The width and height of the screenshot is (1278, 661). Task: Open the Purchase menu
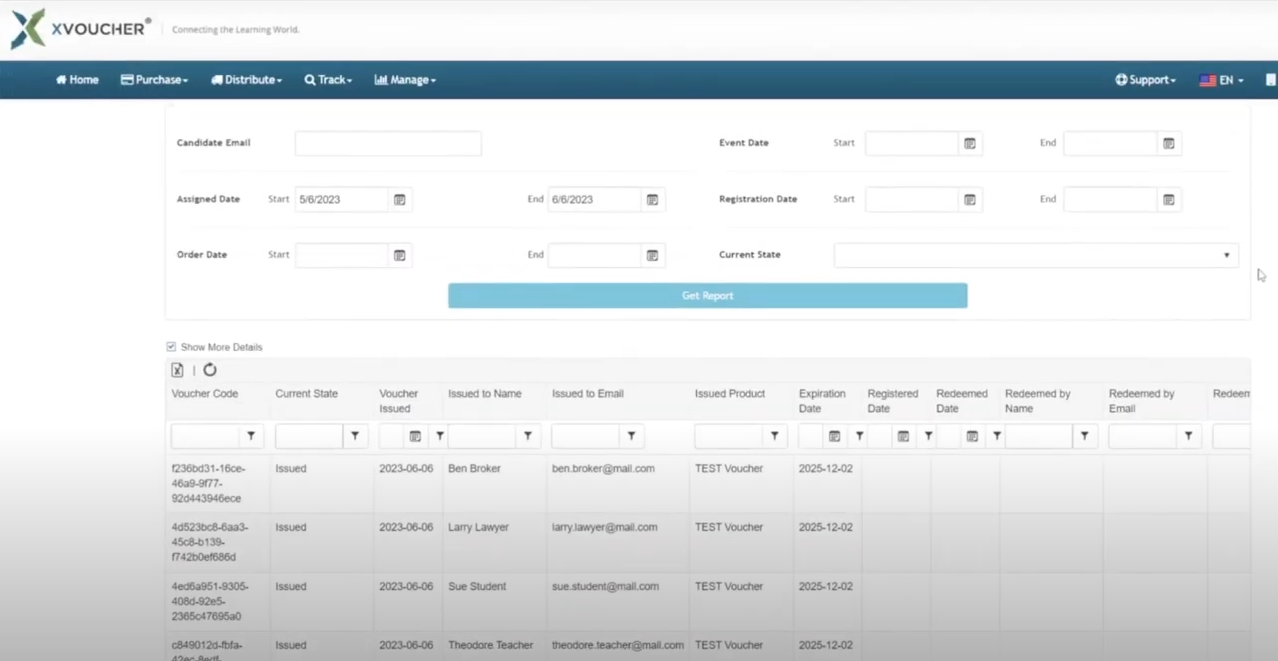[154, 80]
